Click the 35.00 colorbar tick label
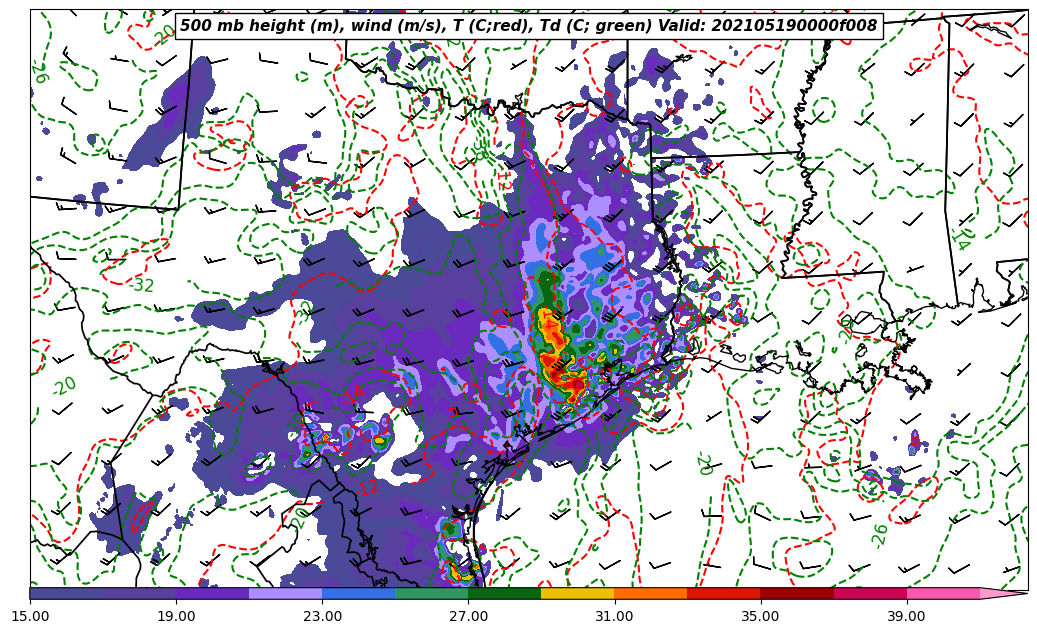 point(760,616)
